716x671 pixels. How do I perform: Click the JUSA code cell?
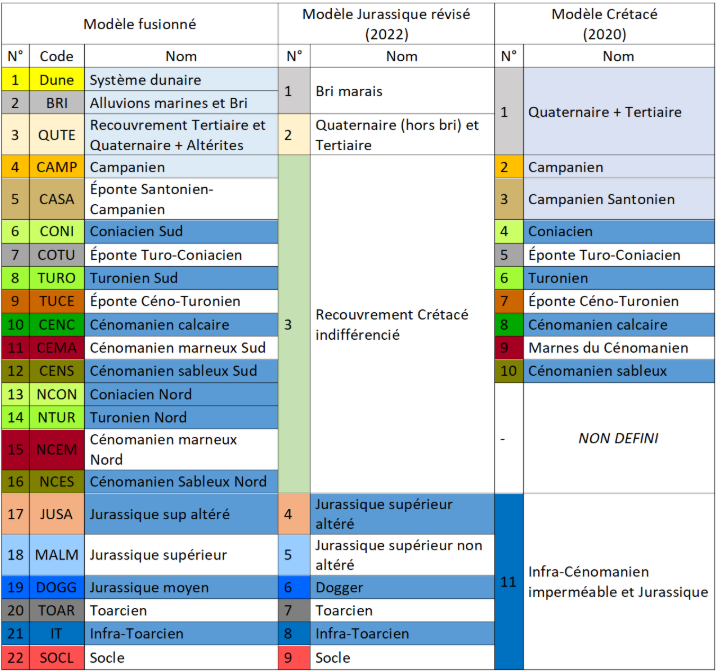pyautogui.click(x=56, y=514)
